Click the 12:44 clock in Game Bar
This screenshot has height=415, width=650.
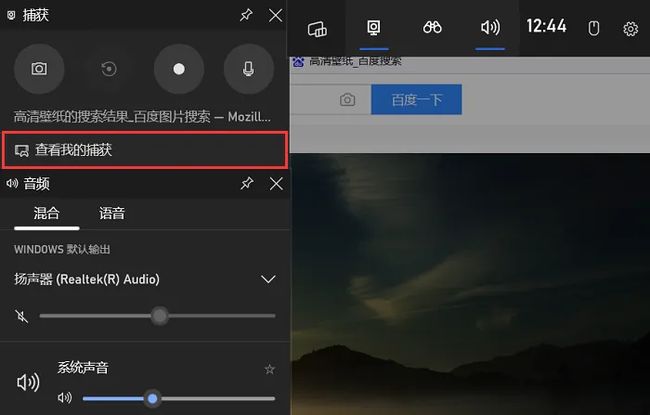546,26
